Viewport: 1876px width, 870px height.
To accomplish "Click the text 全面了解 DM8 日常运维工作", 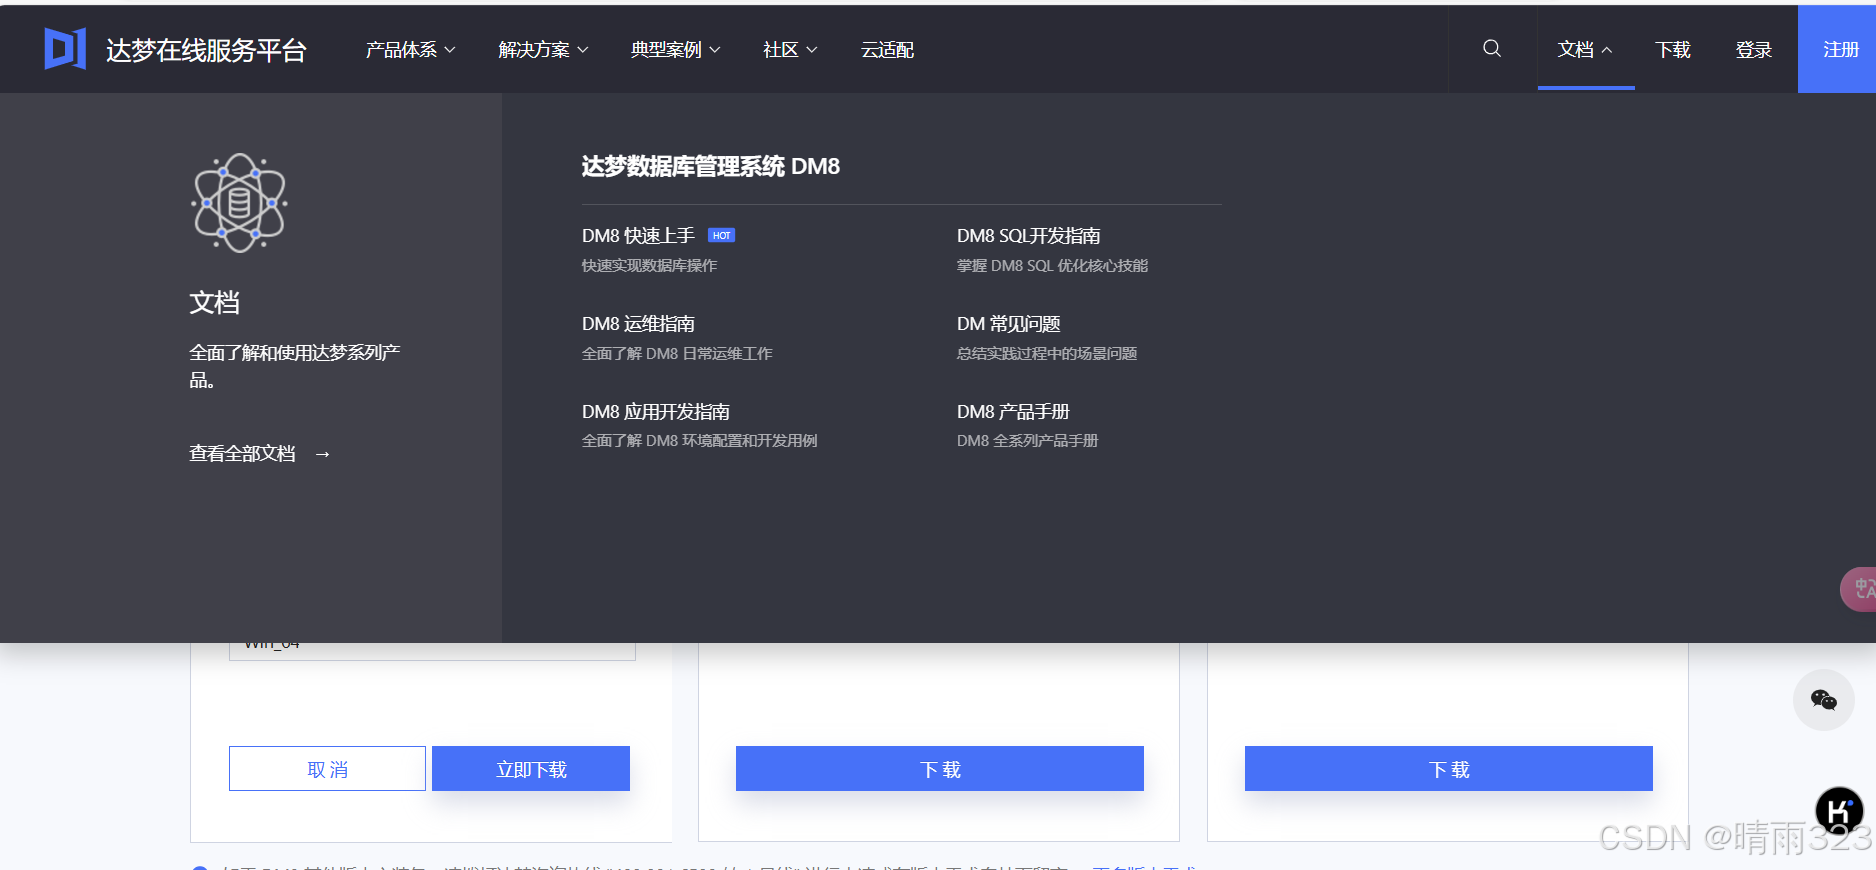I will pos(677,354).
